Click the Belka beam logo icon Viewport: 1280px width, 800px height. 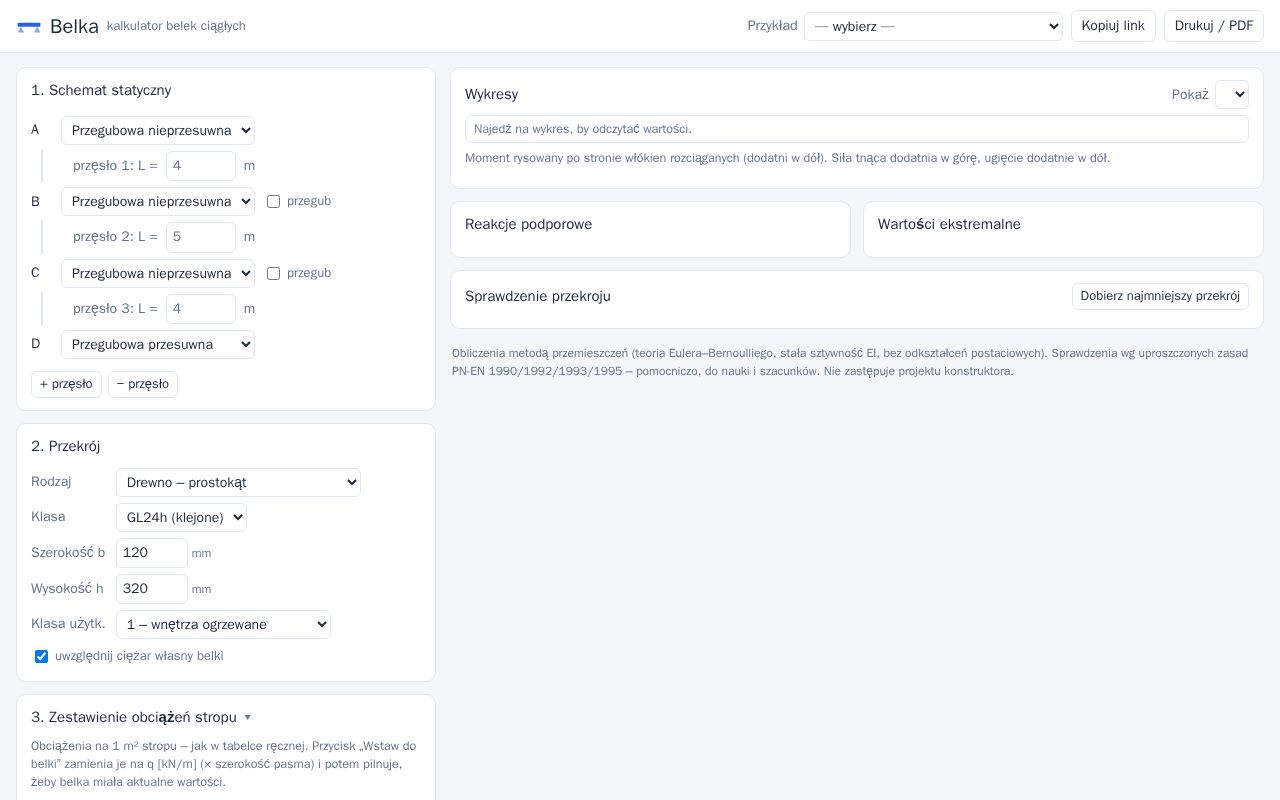tap(29, 27)
